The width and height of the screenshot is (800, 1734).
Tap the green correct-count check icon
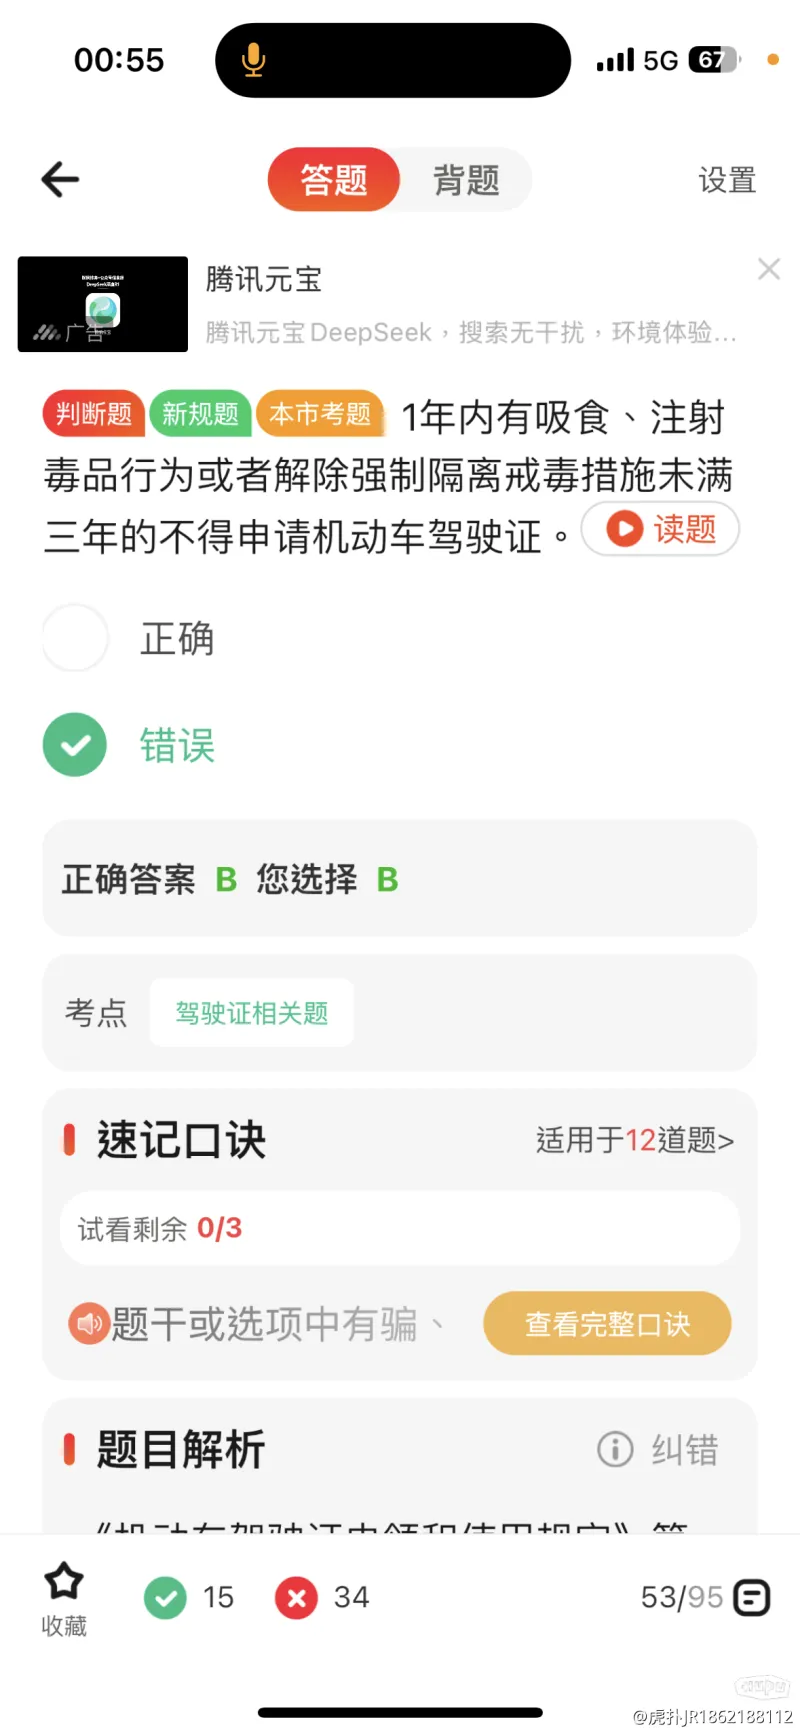pos(165,1597)
